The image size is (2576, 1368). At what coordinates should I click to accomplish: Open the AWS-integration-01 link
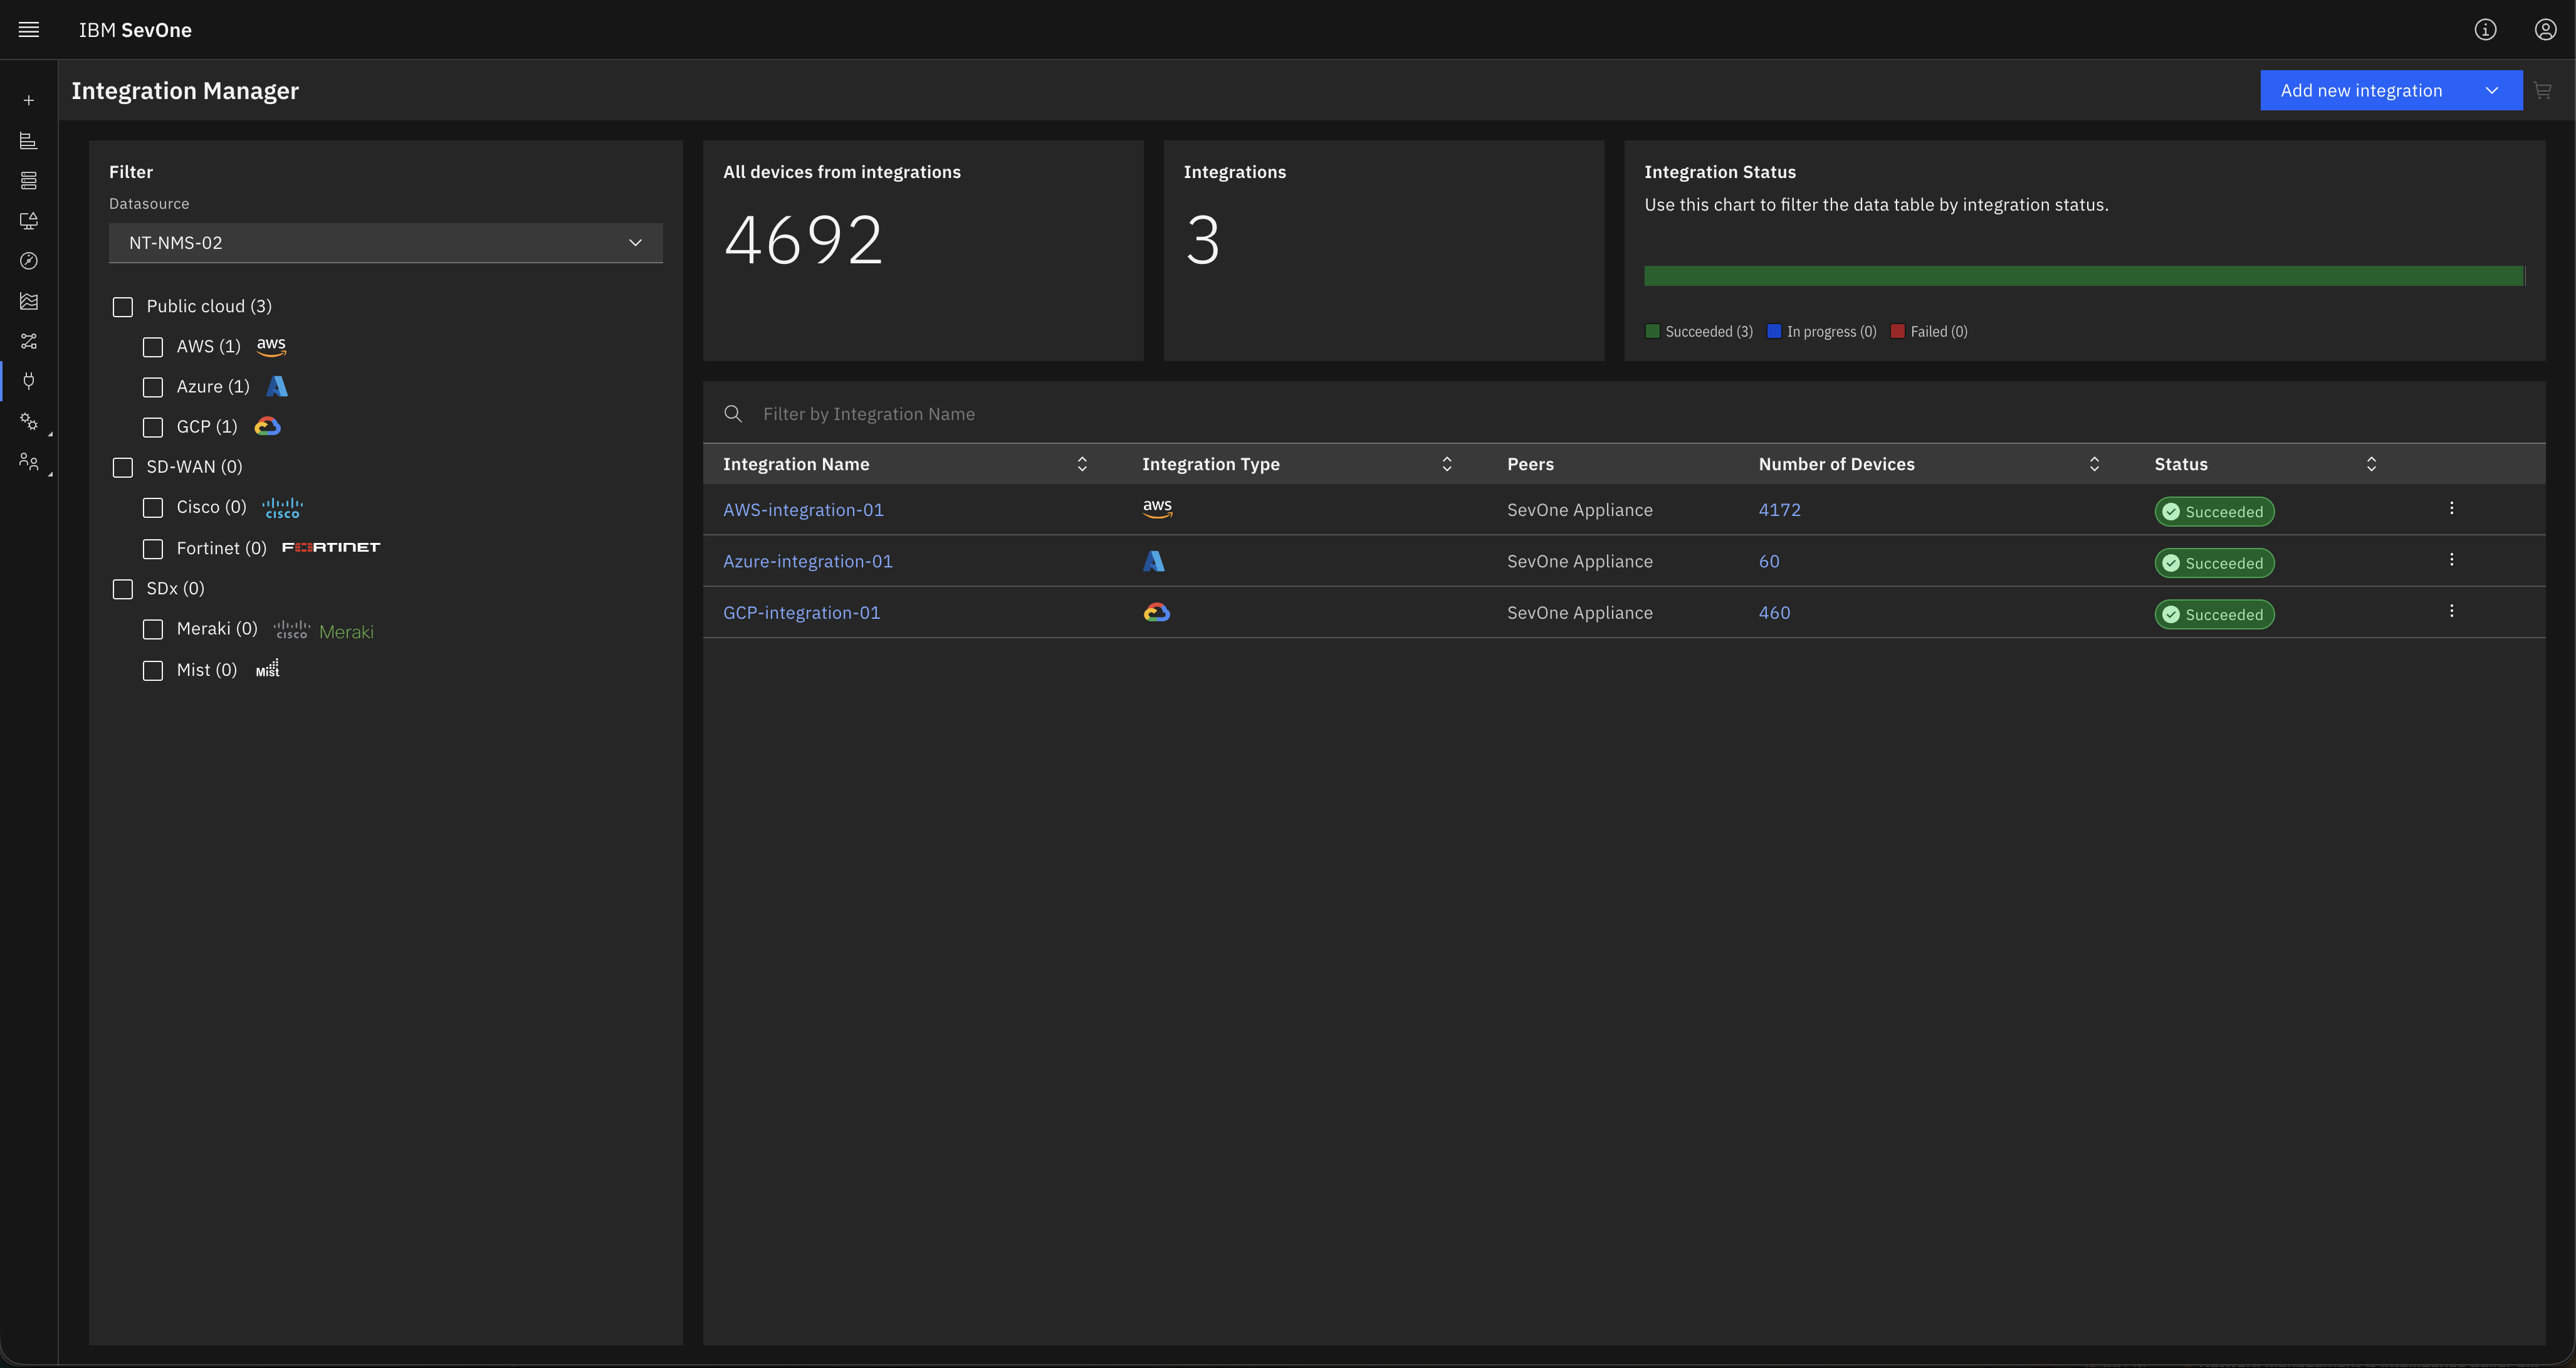(804, 510)
